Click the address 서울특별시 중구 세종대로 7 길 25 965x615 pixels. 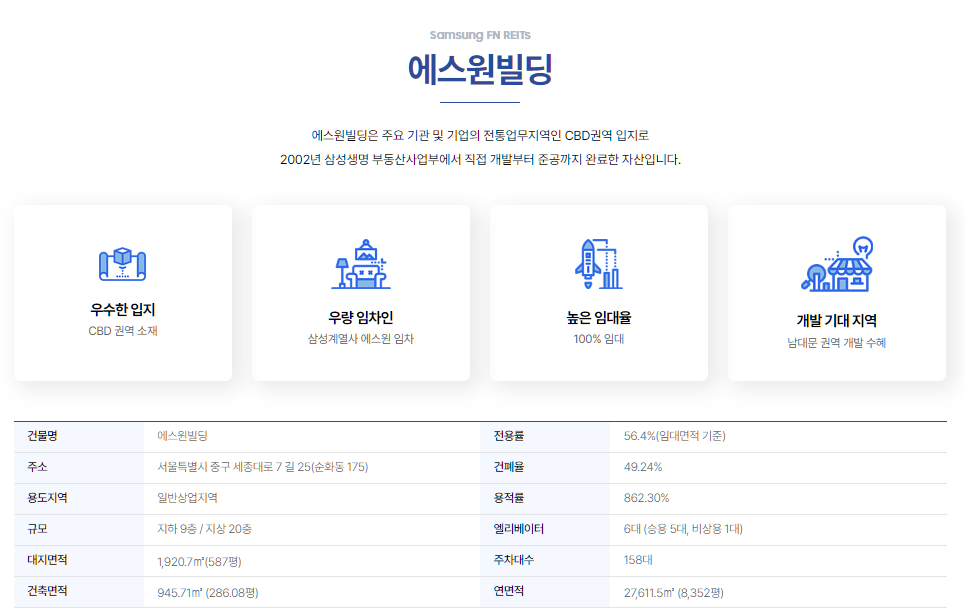263,467
